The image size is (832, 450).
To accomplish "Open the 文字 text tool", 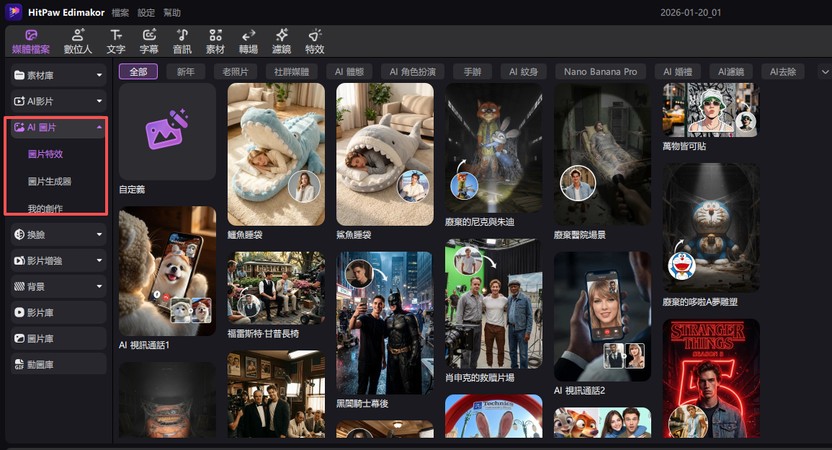I will coord(116,41).
